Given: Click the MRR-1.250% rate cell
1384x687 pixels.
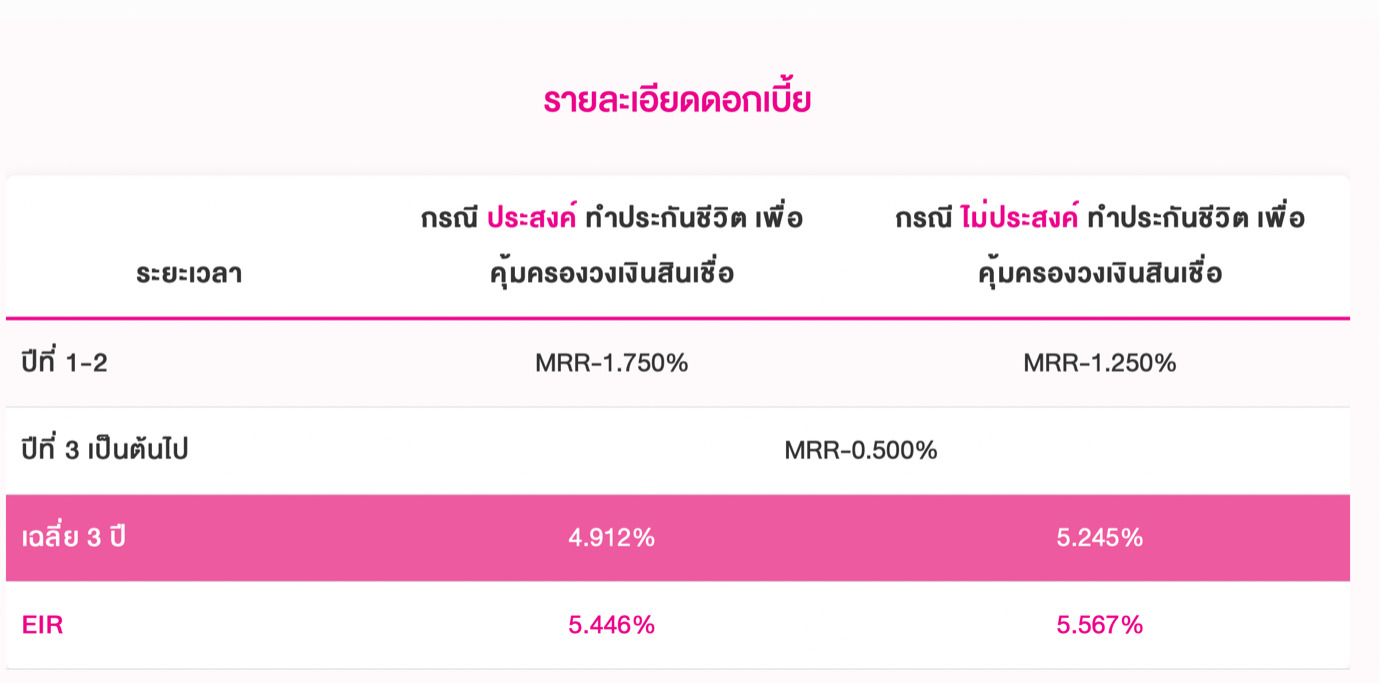Looking at the screenshot, I should click(x=1100, y=363).
